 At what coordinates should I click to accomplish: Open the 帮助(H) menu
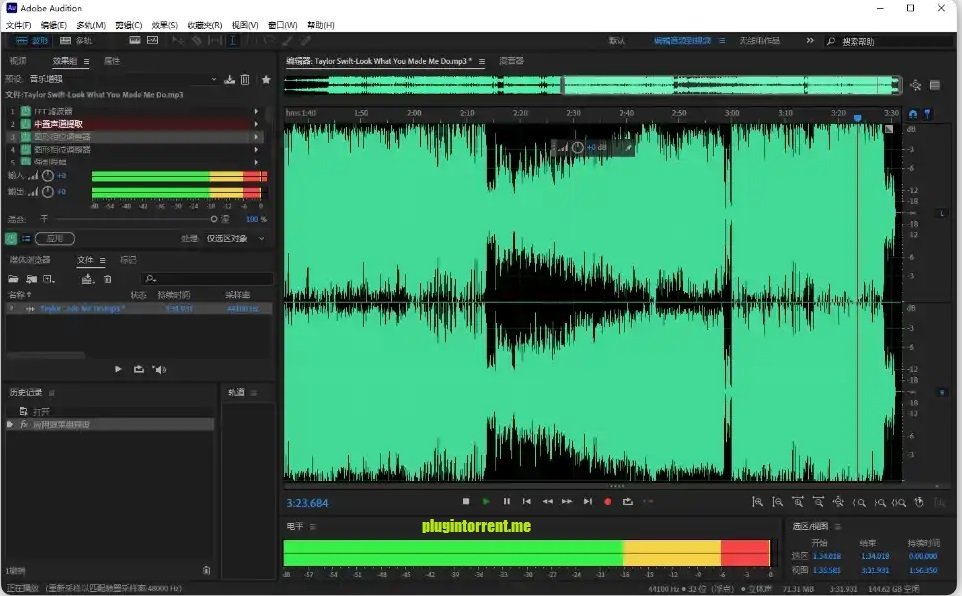point(321,25)
